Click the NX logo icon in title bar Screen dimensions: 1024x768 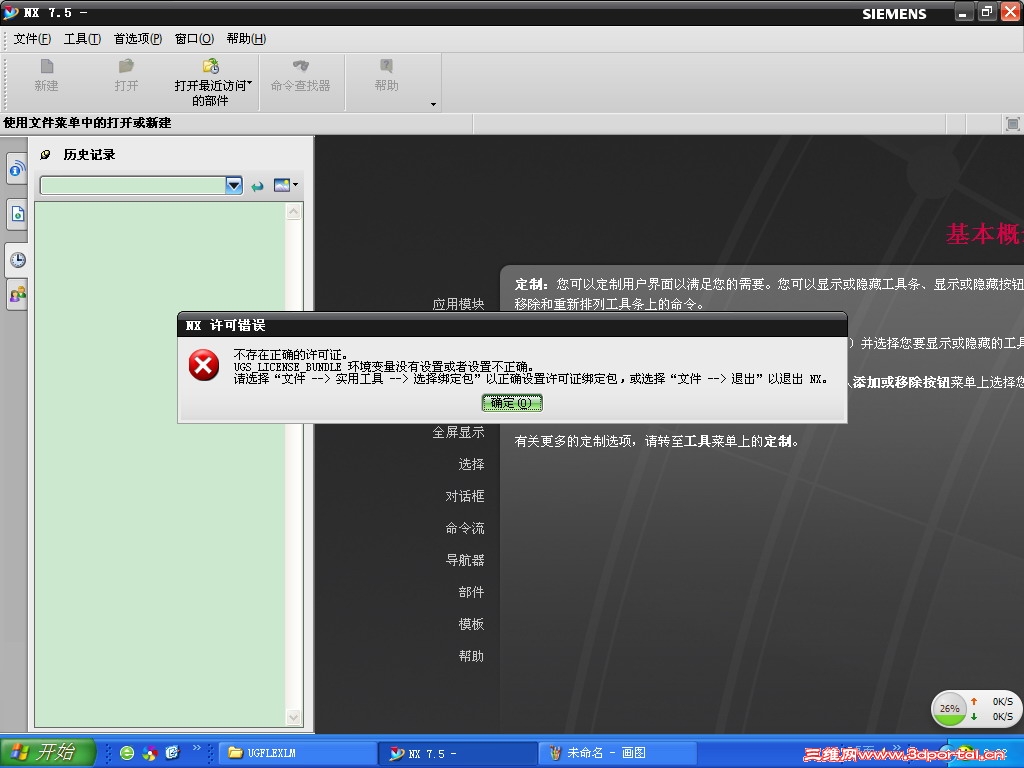[11, 12]
